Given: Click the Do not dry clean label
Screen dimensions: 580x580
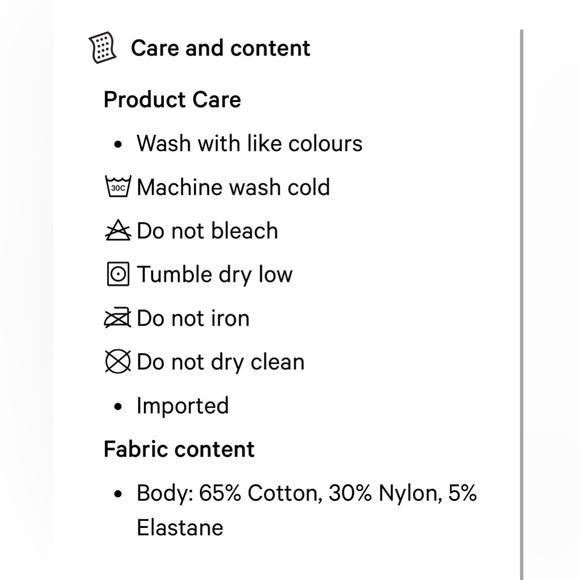Looking at the screenshot, I should pyautogui.click(x=221, y=362).
